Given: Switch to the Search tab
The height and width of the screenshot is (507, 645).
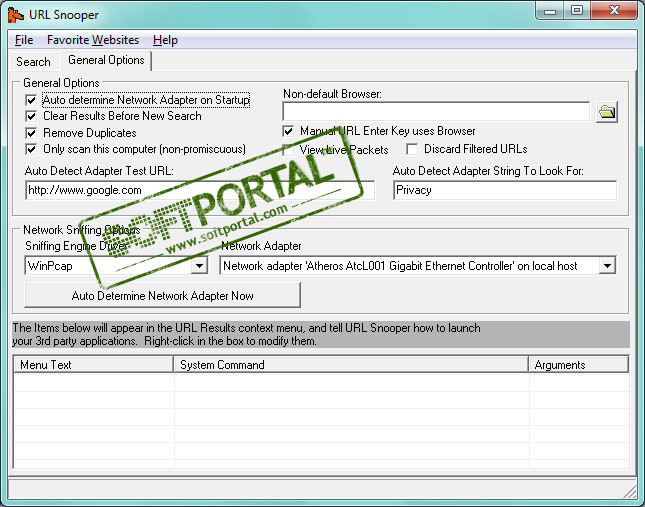Looking at the screenshot, I should [33, 62].
